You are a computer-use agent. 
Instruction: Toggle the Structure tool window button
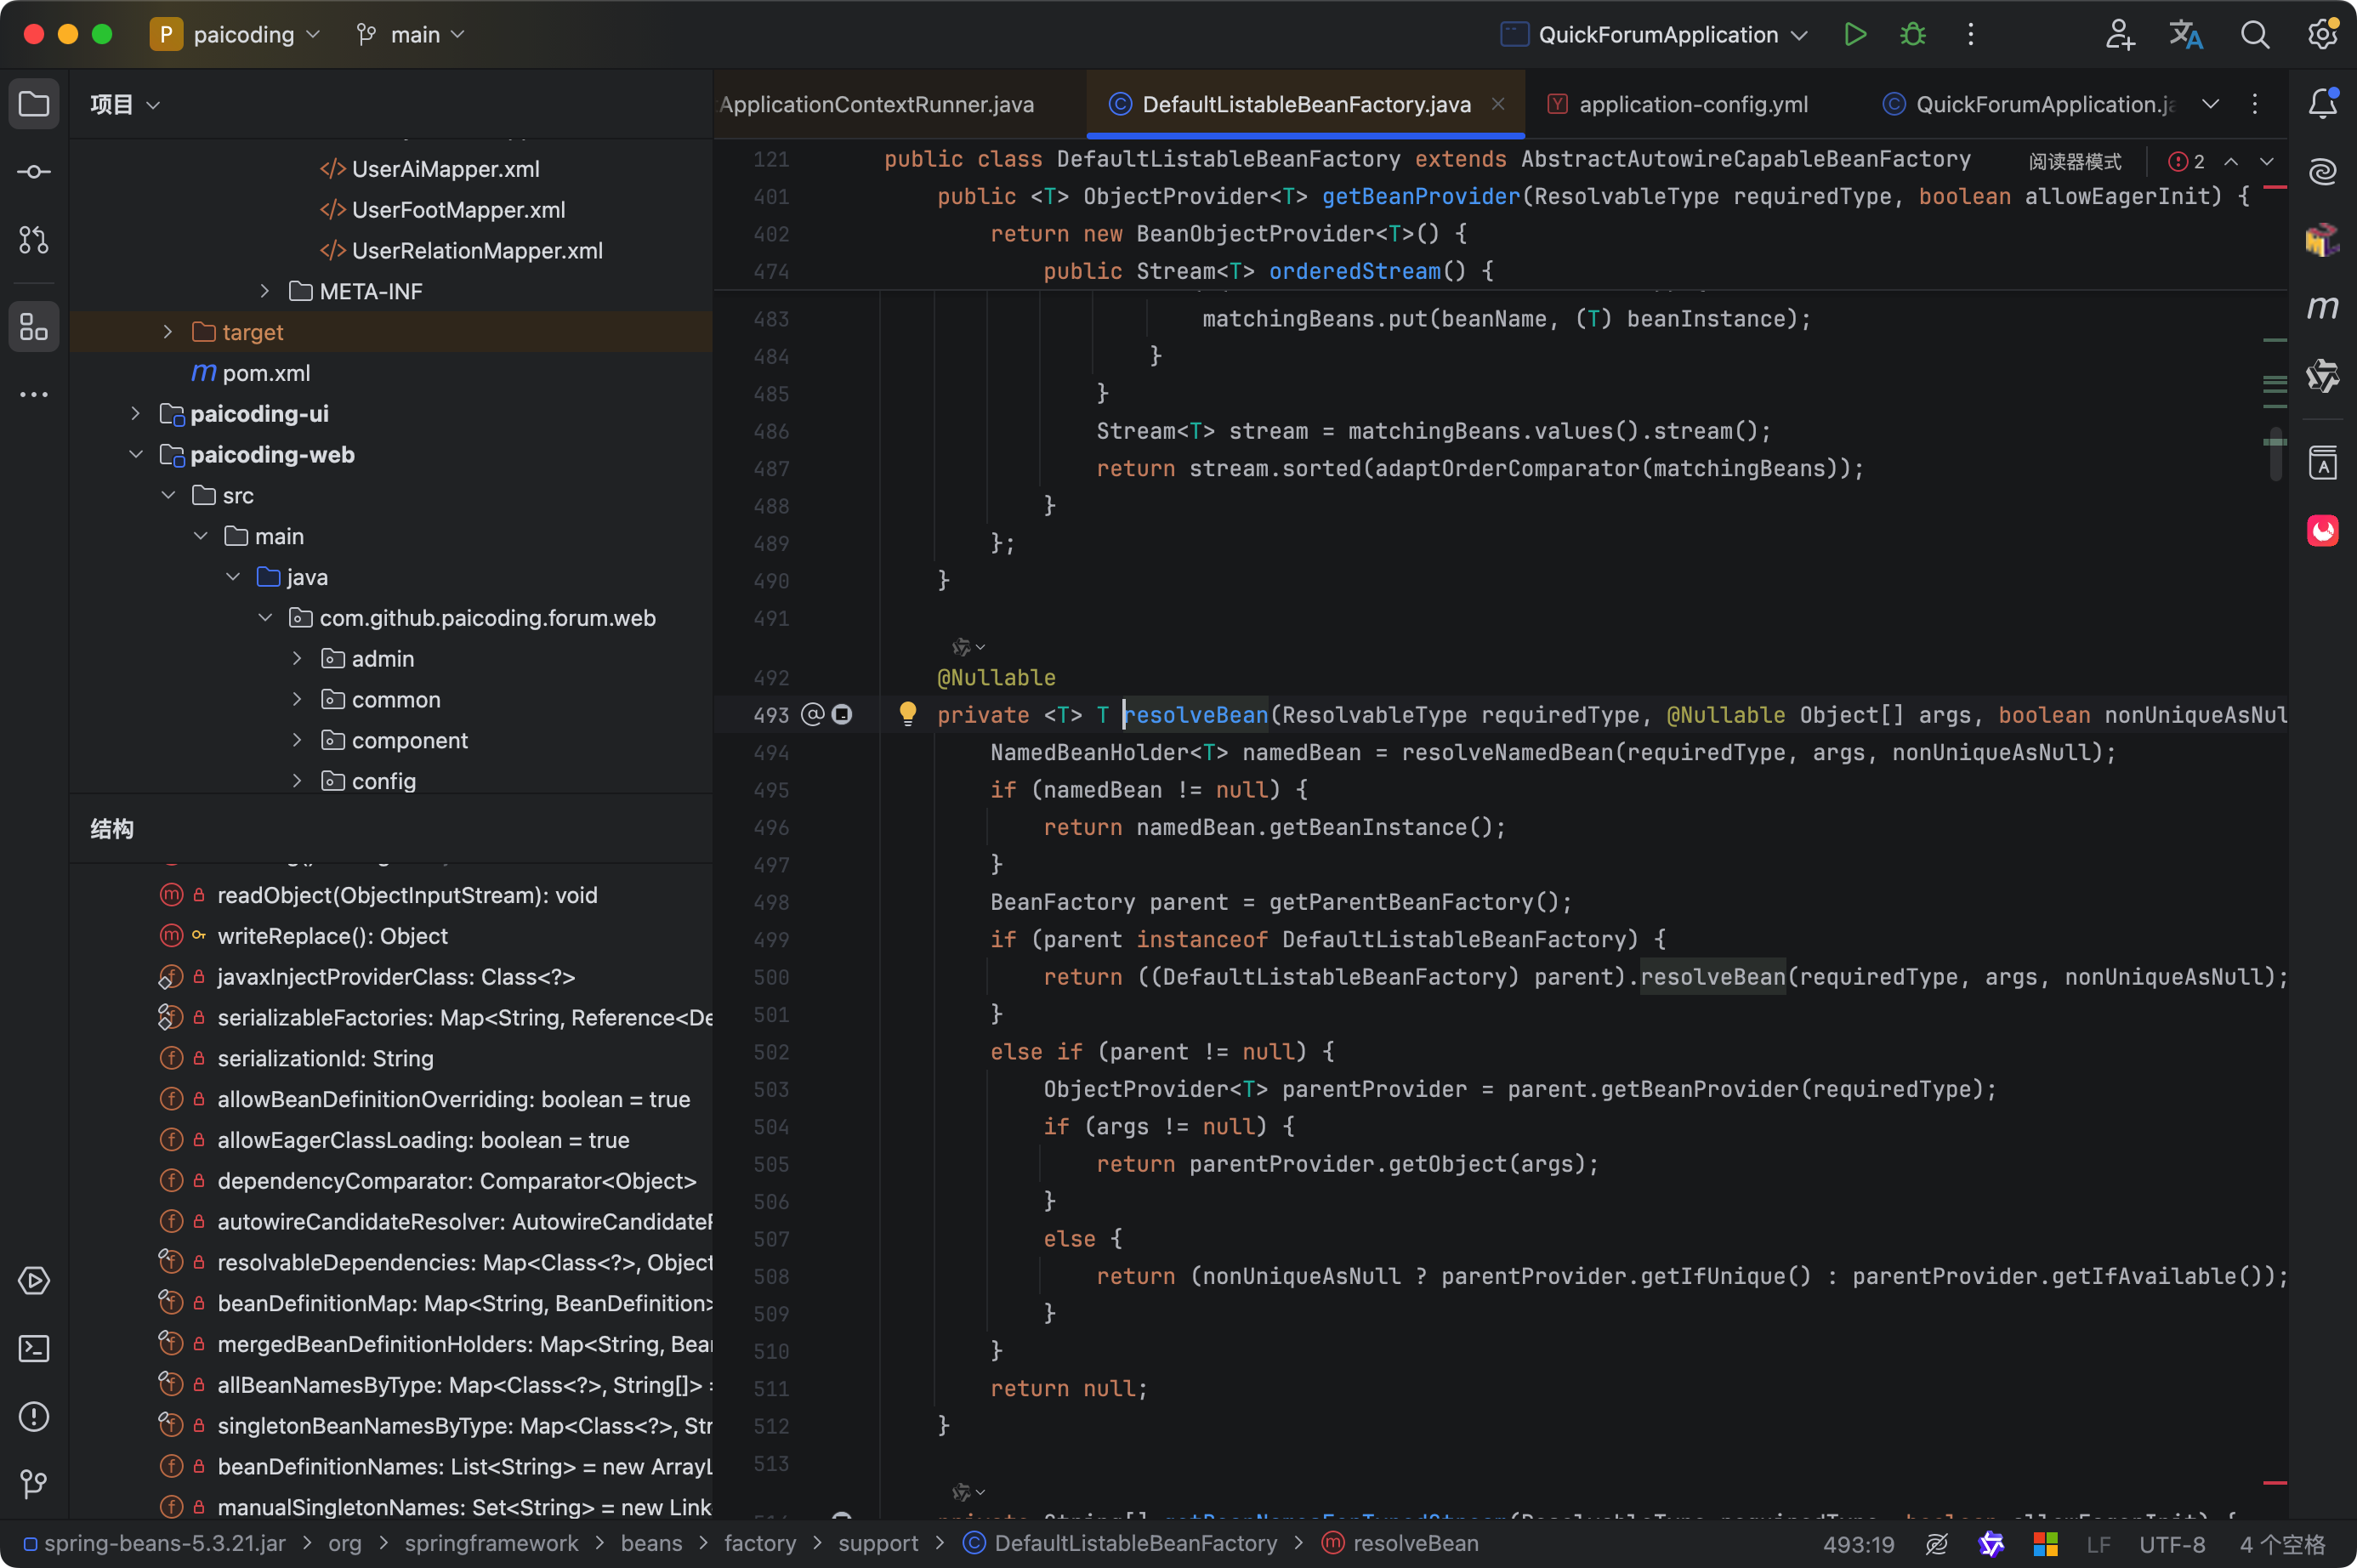coord(34,327)
